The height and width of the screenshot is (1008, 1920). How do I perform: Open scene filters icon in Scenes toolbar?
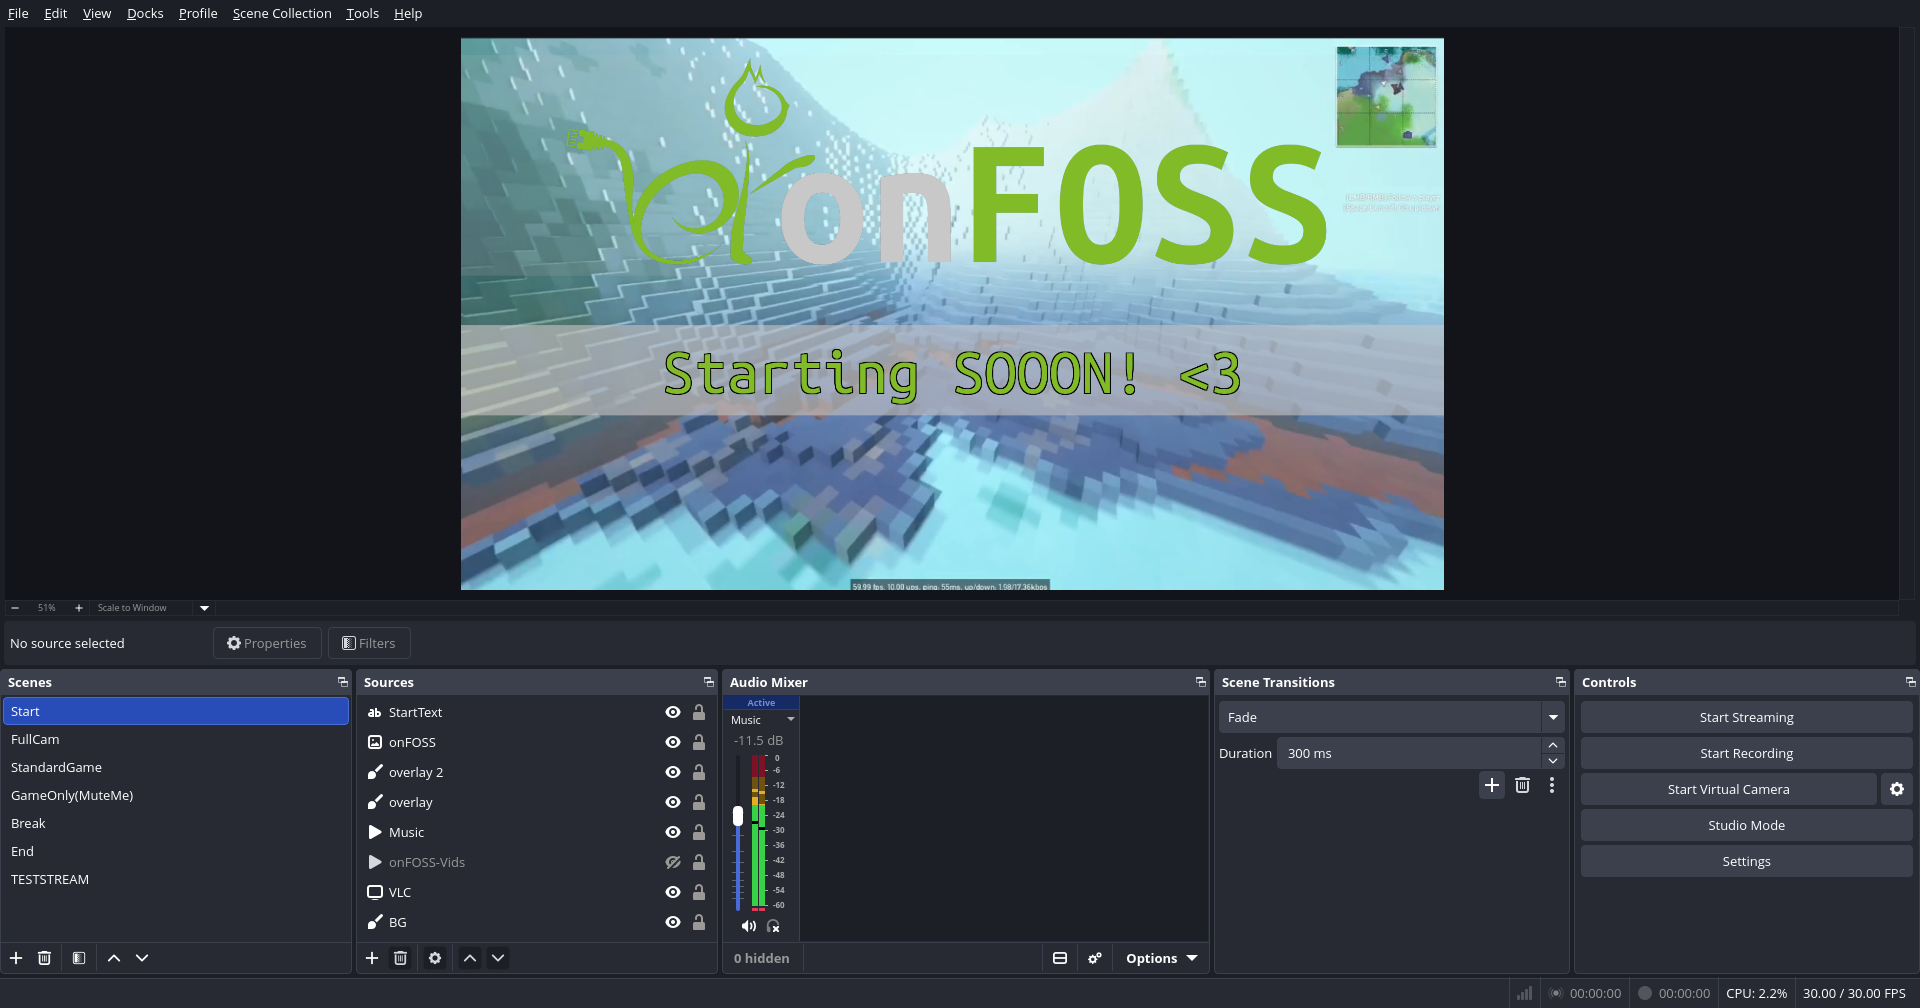pyautogui.click(x=79, y=958)
